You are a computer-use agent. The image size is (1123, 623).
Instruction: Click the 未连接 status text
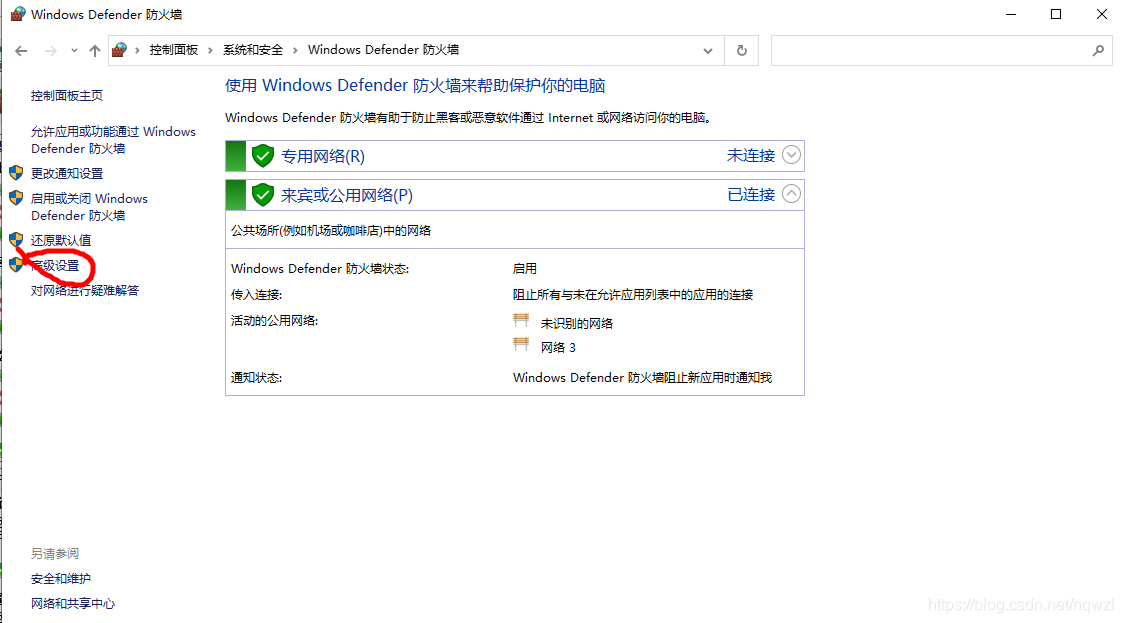click(751, 155)
